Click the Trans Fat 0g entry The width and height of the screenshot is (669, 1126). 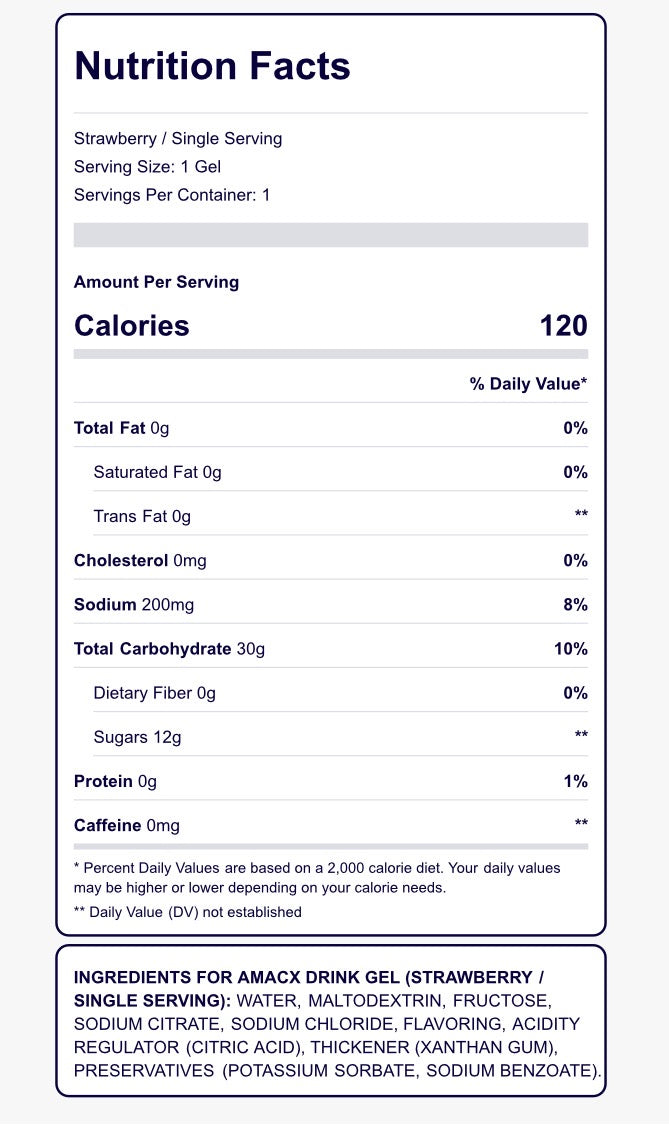(142, 517)
